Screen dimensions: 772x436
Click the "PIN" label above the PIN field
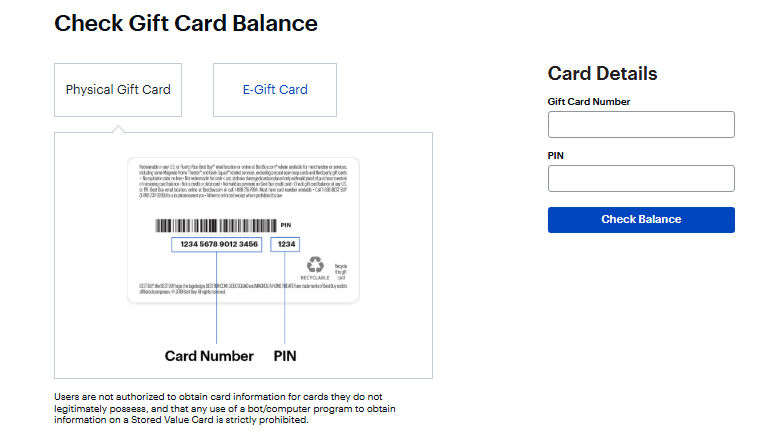pos(557,156)
